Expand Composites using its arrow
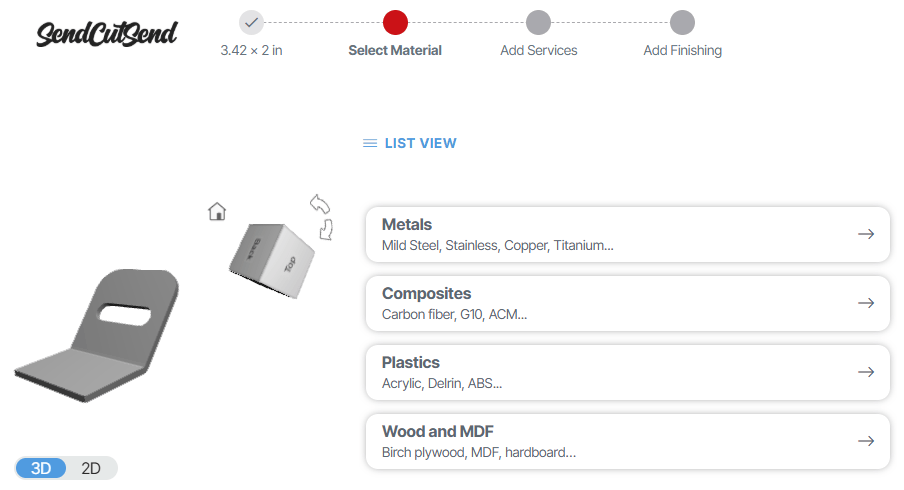The width and height of the screenshot is (904, 490). [x=866, y=303]
